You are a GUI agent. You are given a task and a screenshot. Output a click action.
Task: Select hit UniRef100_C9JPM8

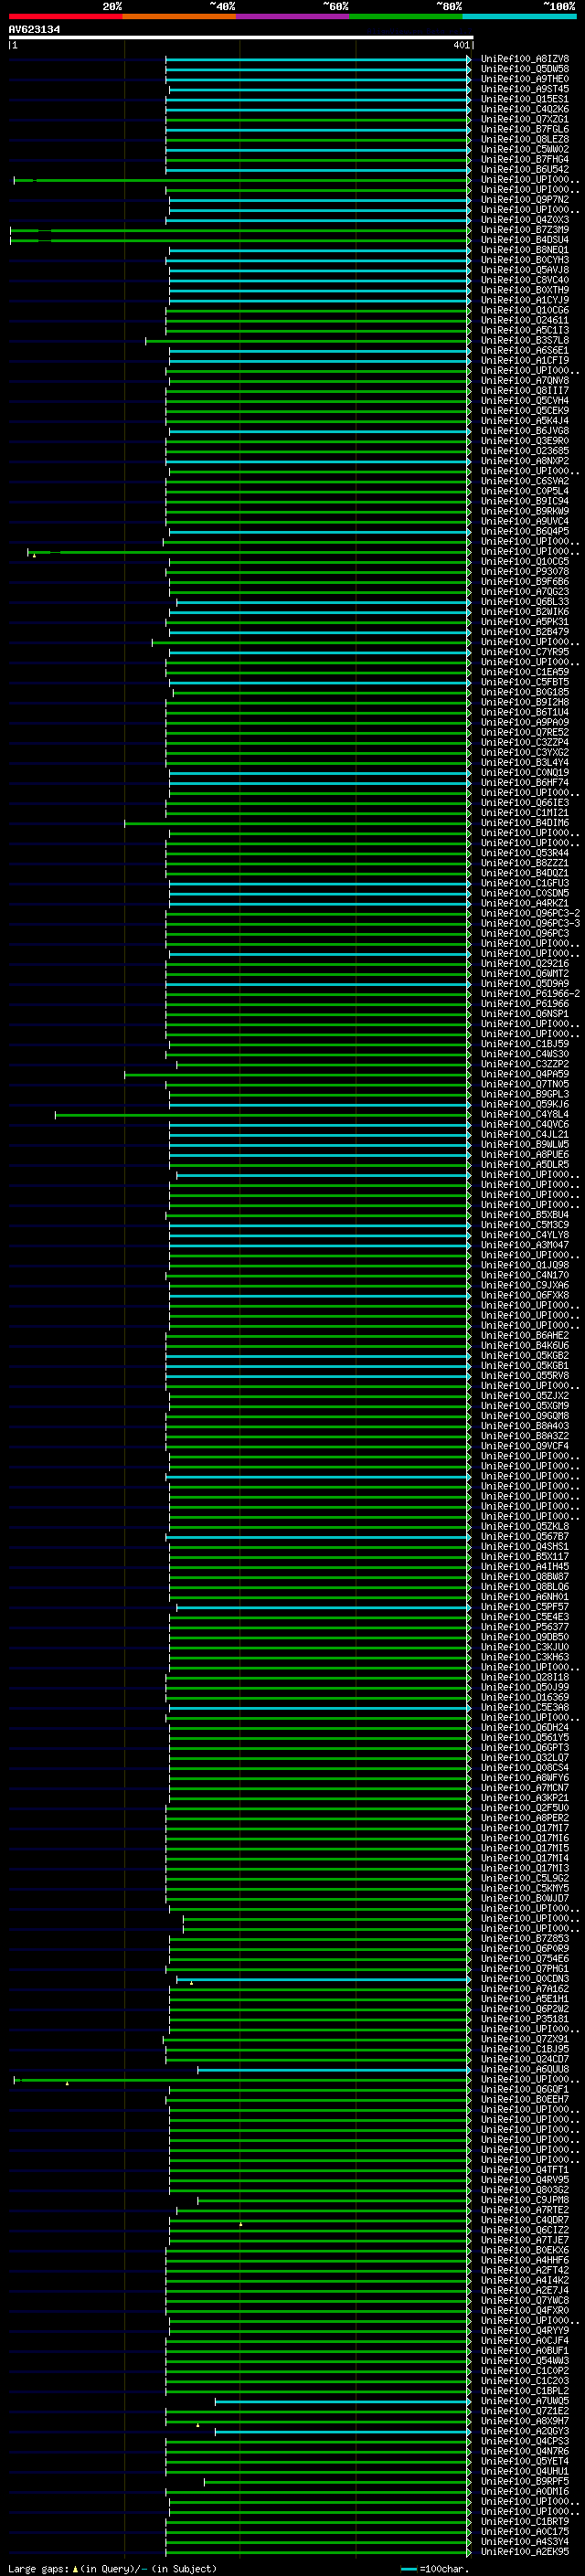(525, 2200)
